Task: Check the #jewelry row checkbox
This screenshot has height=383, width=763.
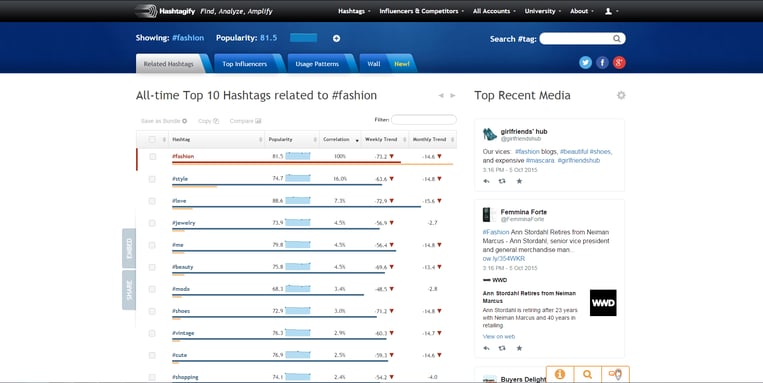Action: click(152, 223)
